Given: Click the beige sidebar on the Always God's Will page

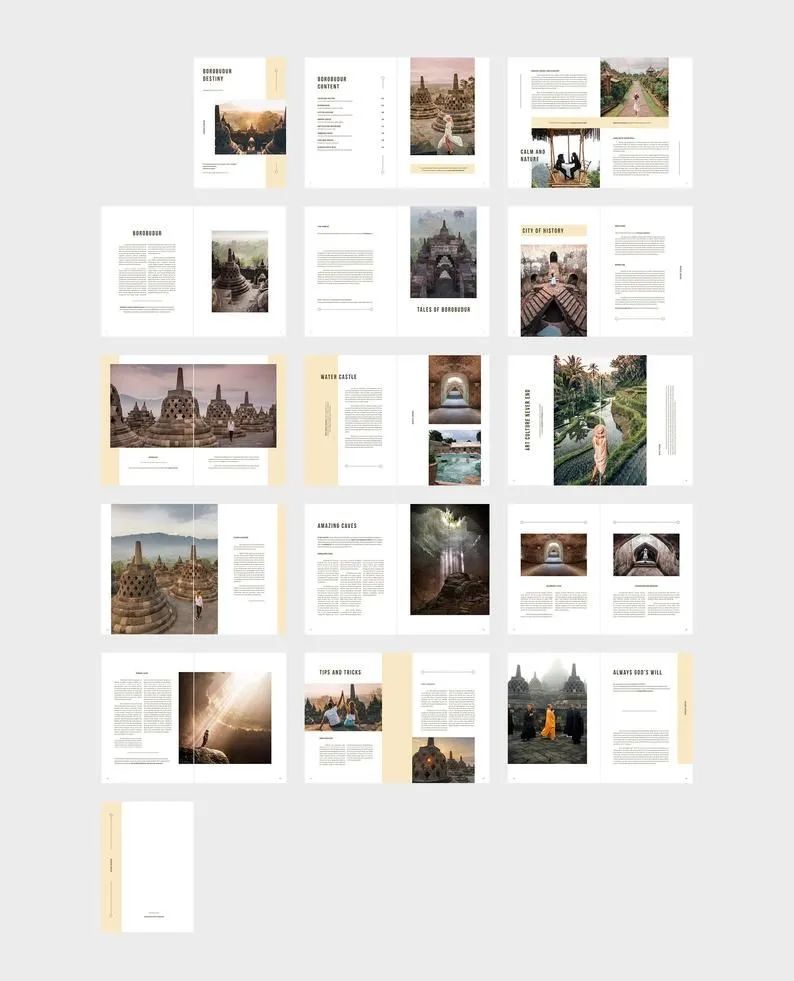Looking at the screenshot, I should coord(685,708).
